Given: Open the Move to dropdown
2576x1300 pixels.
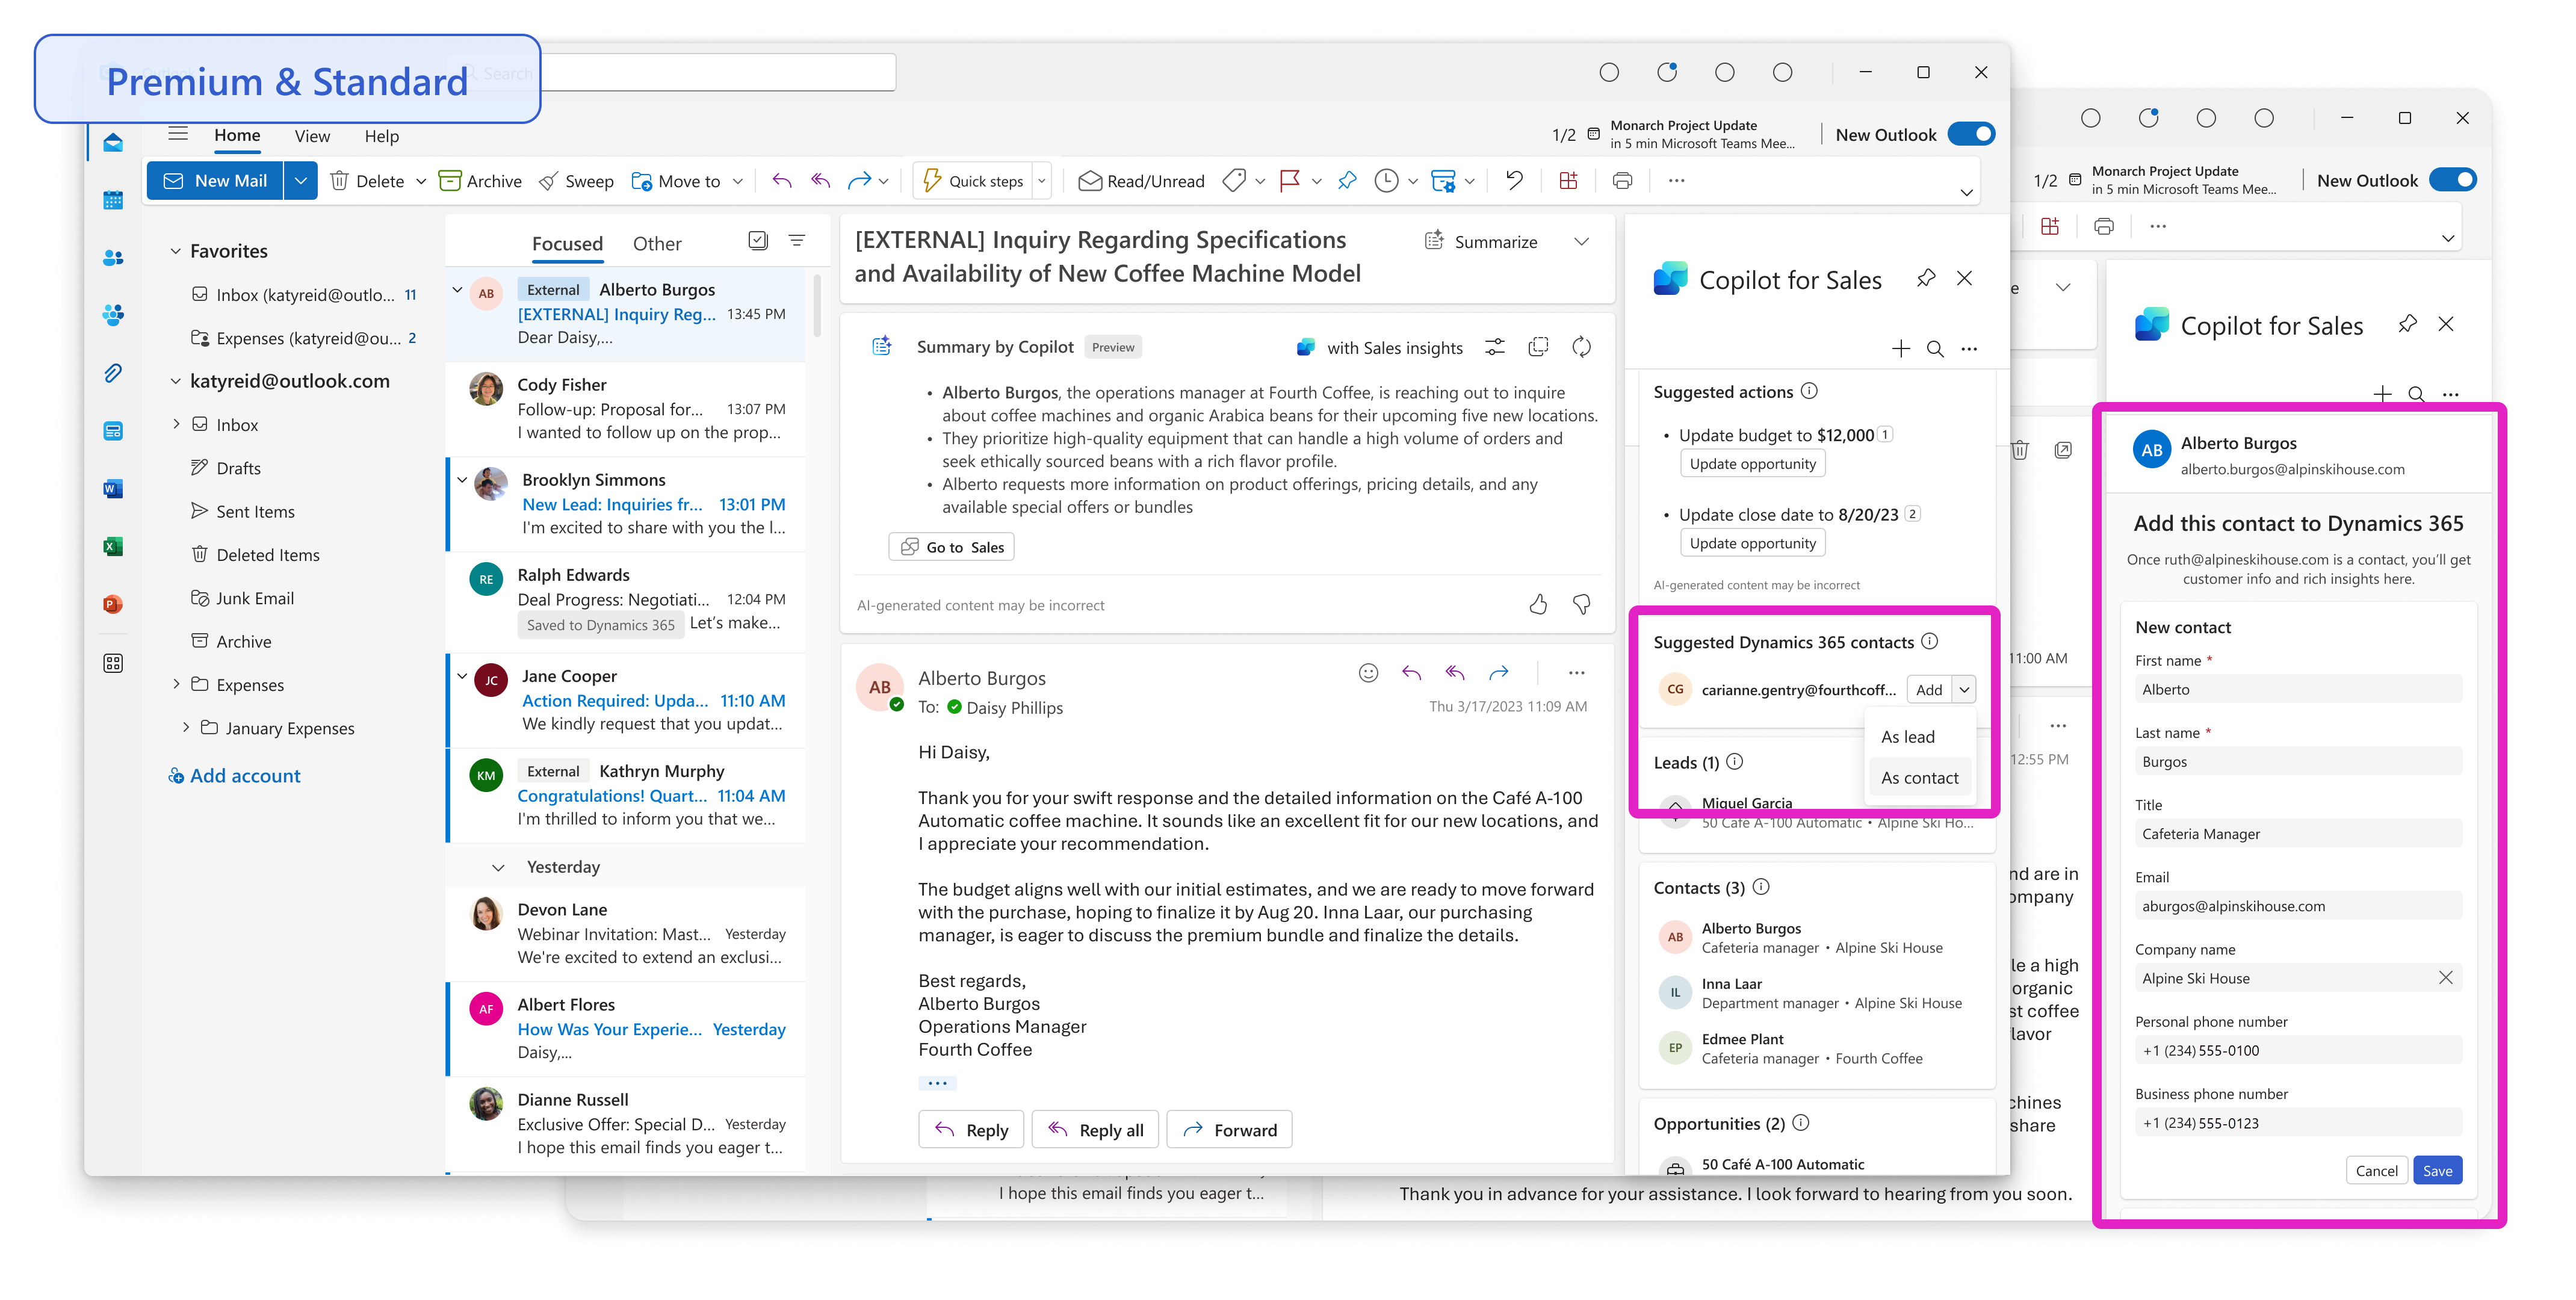Looking at the screenshot, I should coord(737,181).
